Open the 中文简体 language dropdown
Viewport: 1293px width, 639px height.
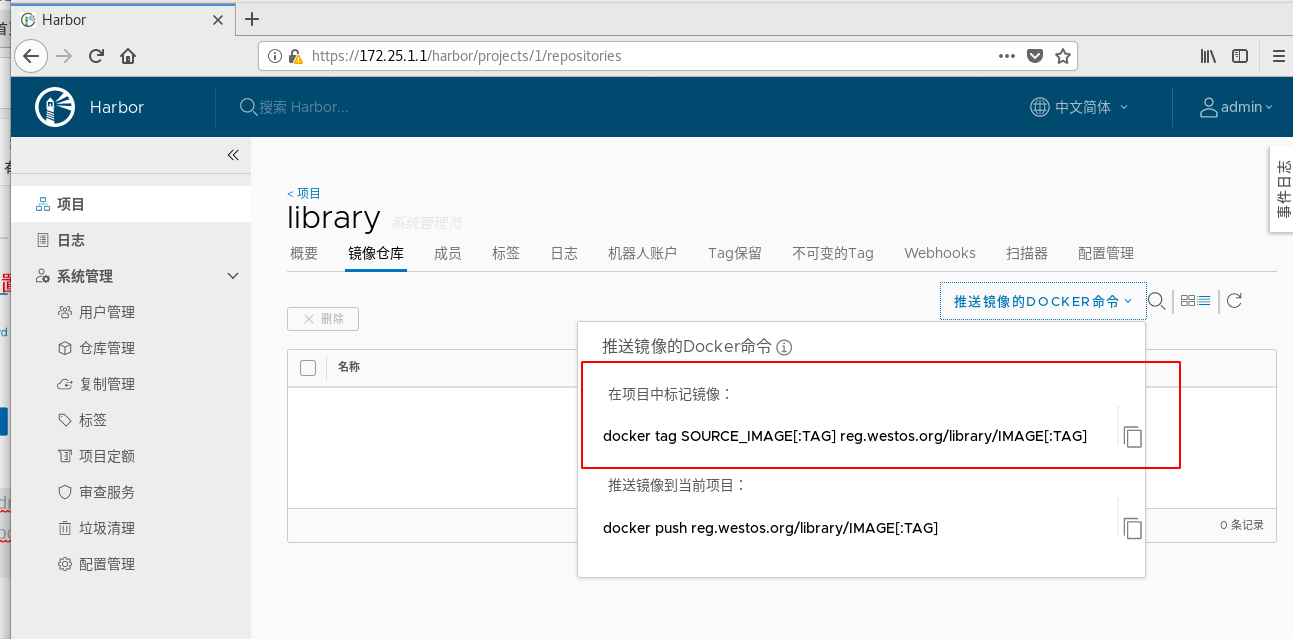tap(1079, 107)
